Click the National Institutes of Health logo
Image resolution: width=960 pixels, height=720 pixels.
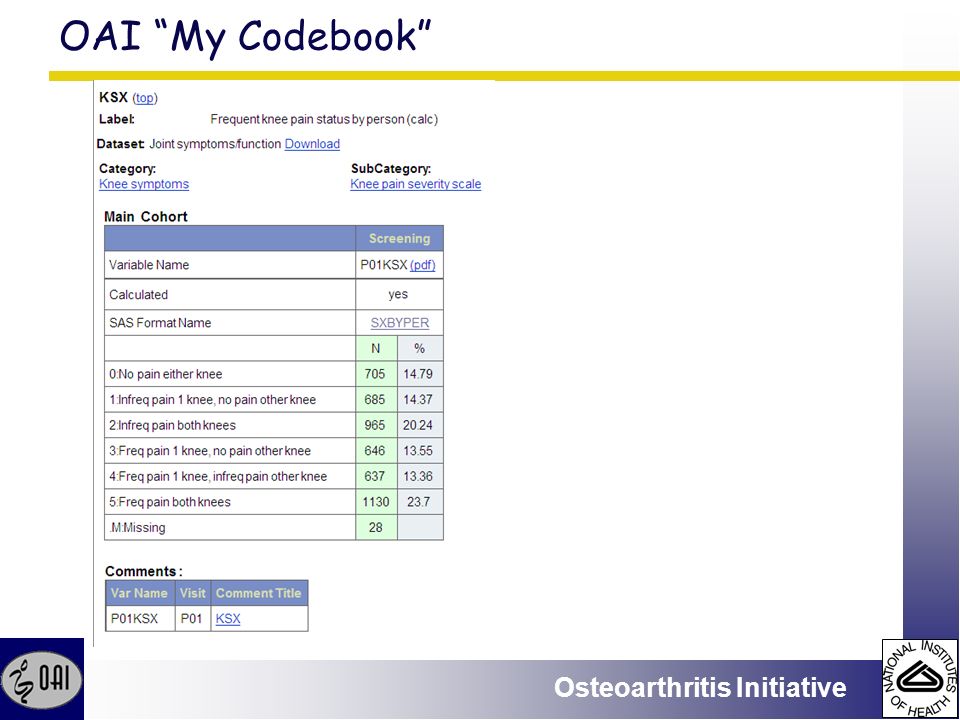[920, 679]
